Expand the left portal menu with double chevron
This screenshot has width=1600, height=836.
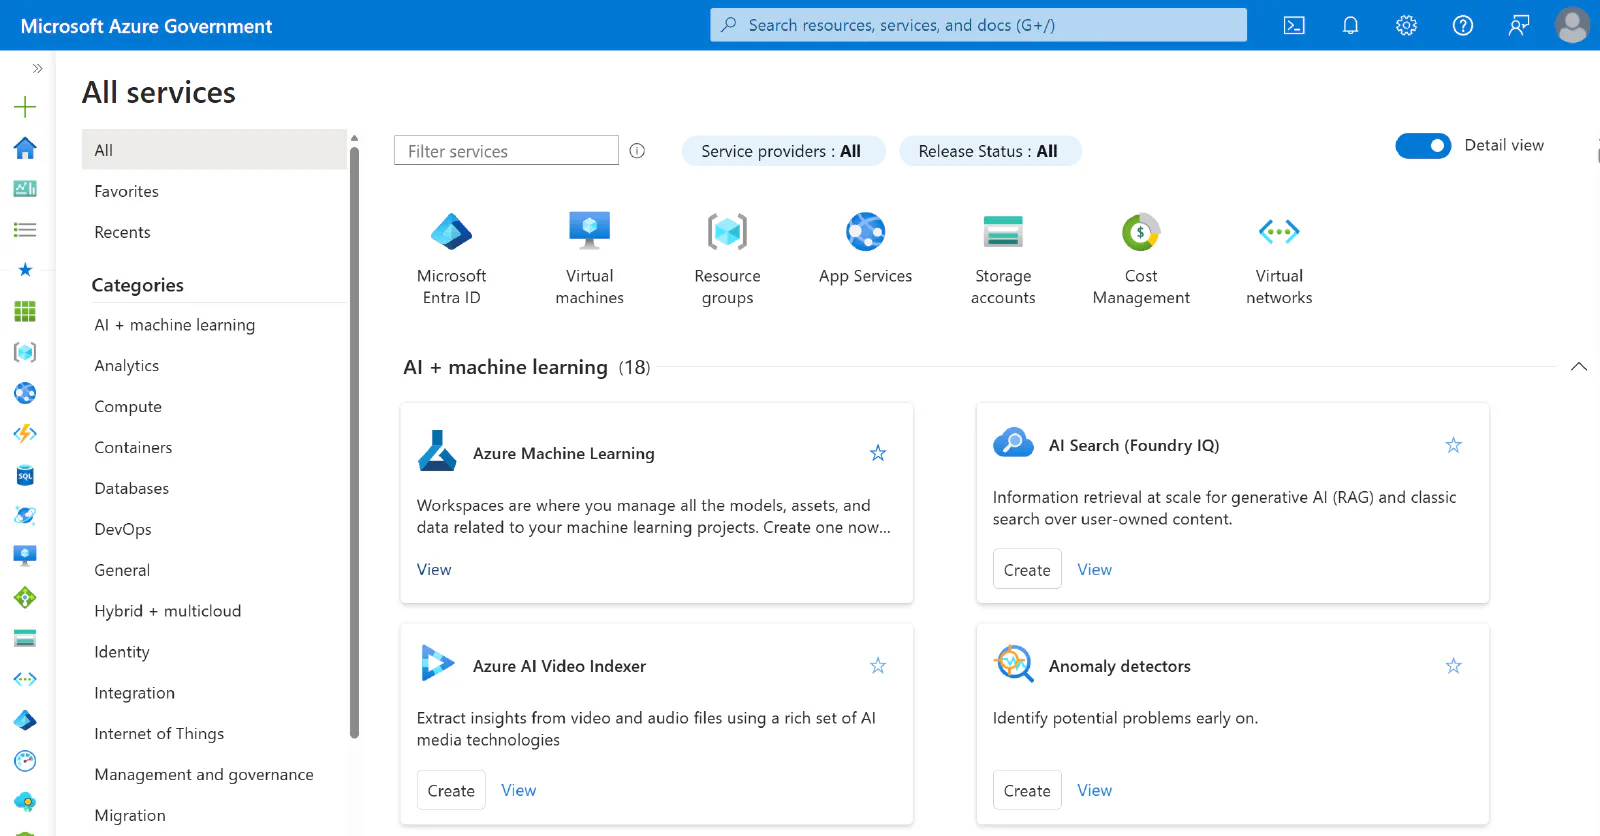coord(37,68)
